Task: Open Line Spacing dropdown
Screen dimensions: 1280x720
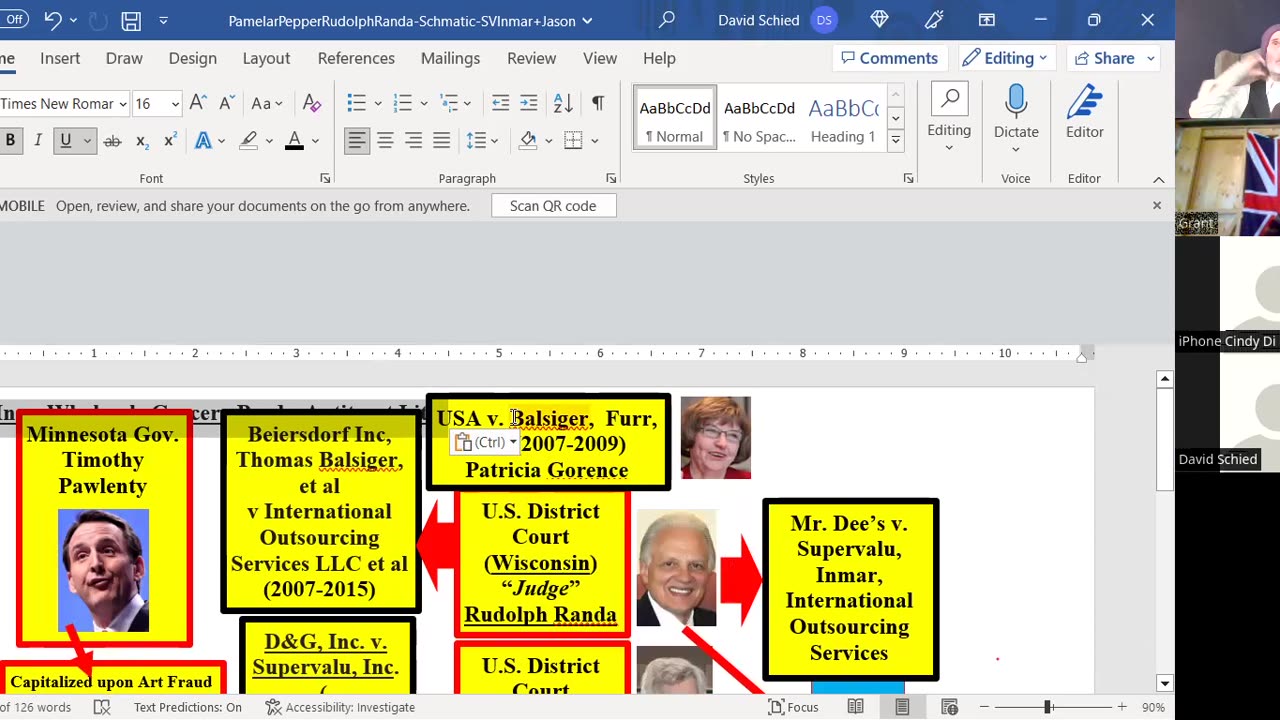Action: [483, 141]
